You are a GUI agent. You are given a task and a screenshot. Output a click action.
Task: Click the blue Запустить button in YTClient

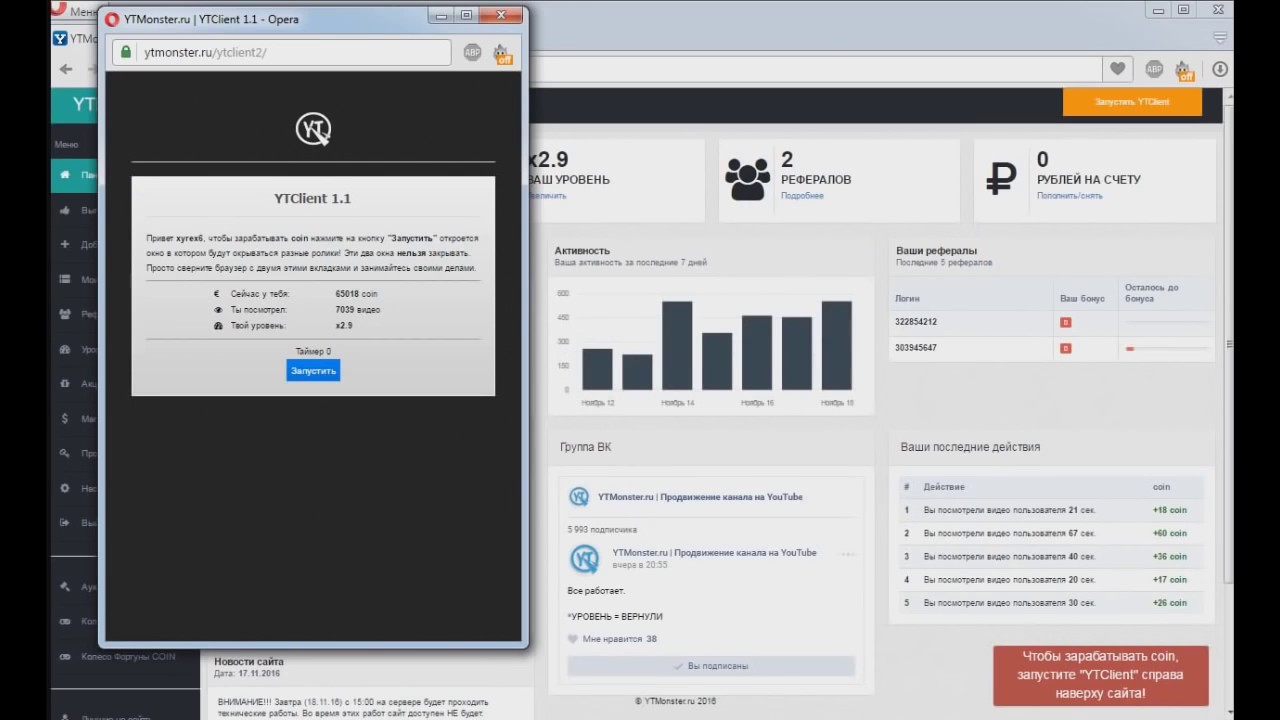[x=313, y=370]
